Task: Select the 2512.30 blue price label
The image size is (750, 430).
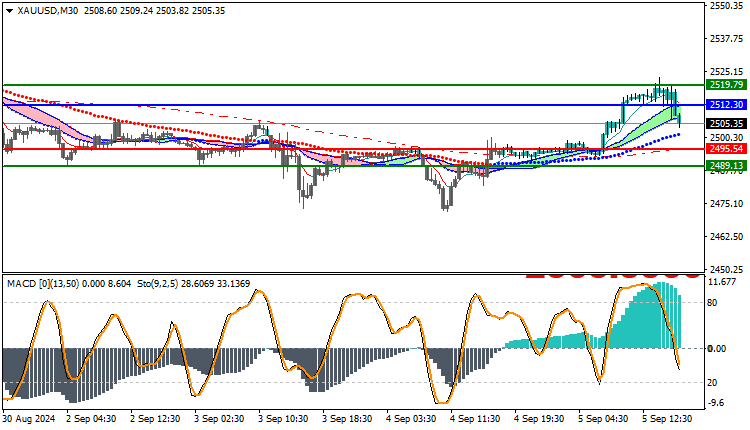Action: 726,105
